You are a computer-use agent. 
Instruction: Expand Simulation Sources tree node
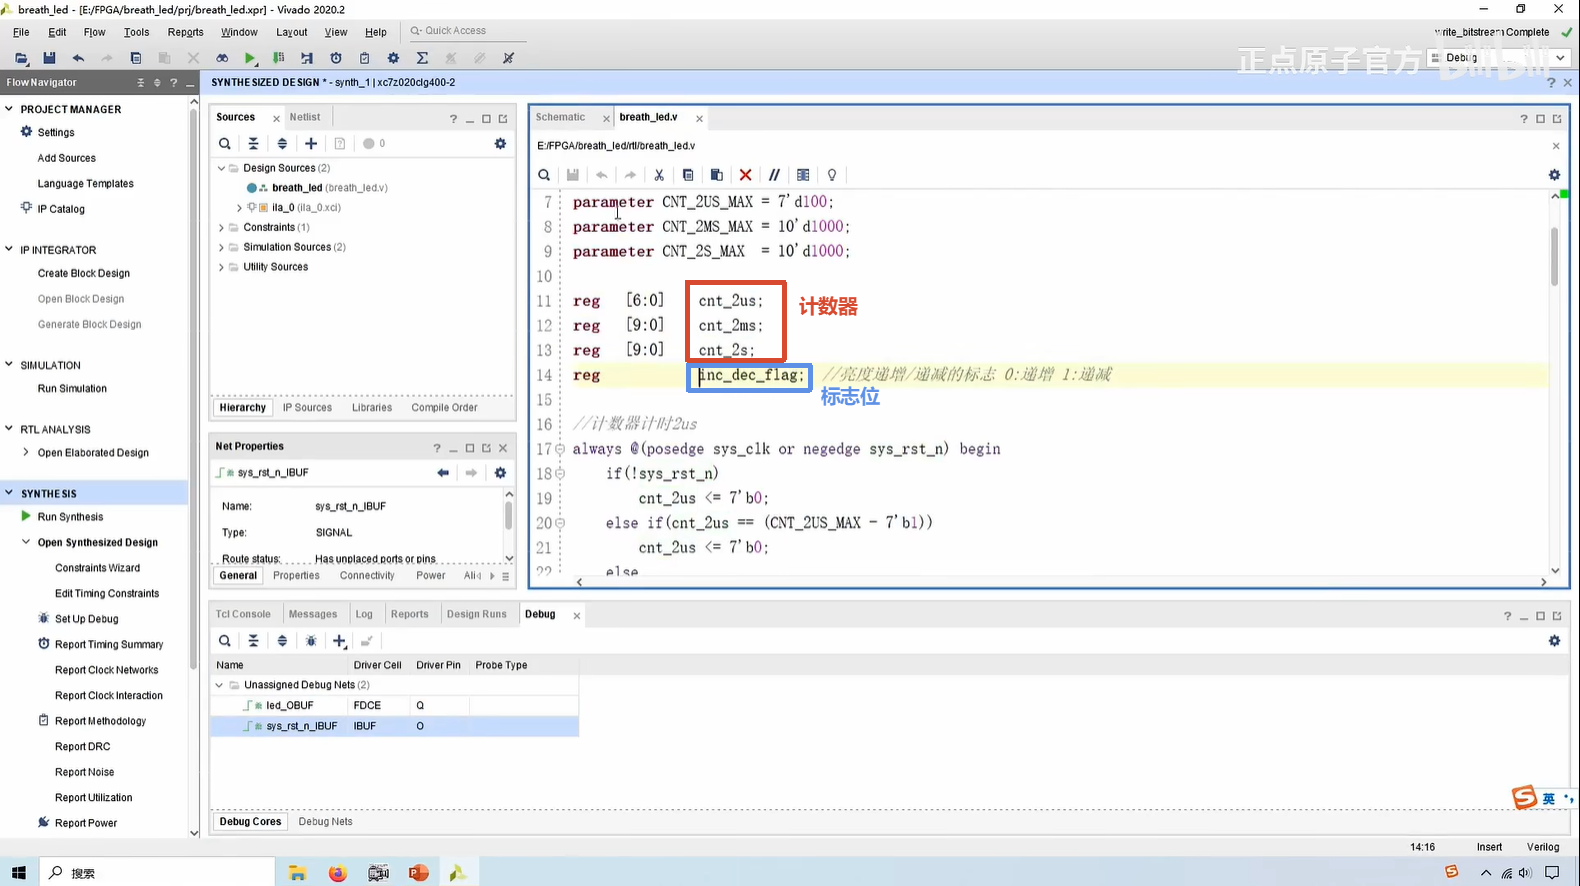[x=221, y=247]
